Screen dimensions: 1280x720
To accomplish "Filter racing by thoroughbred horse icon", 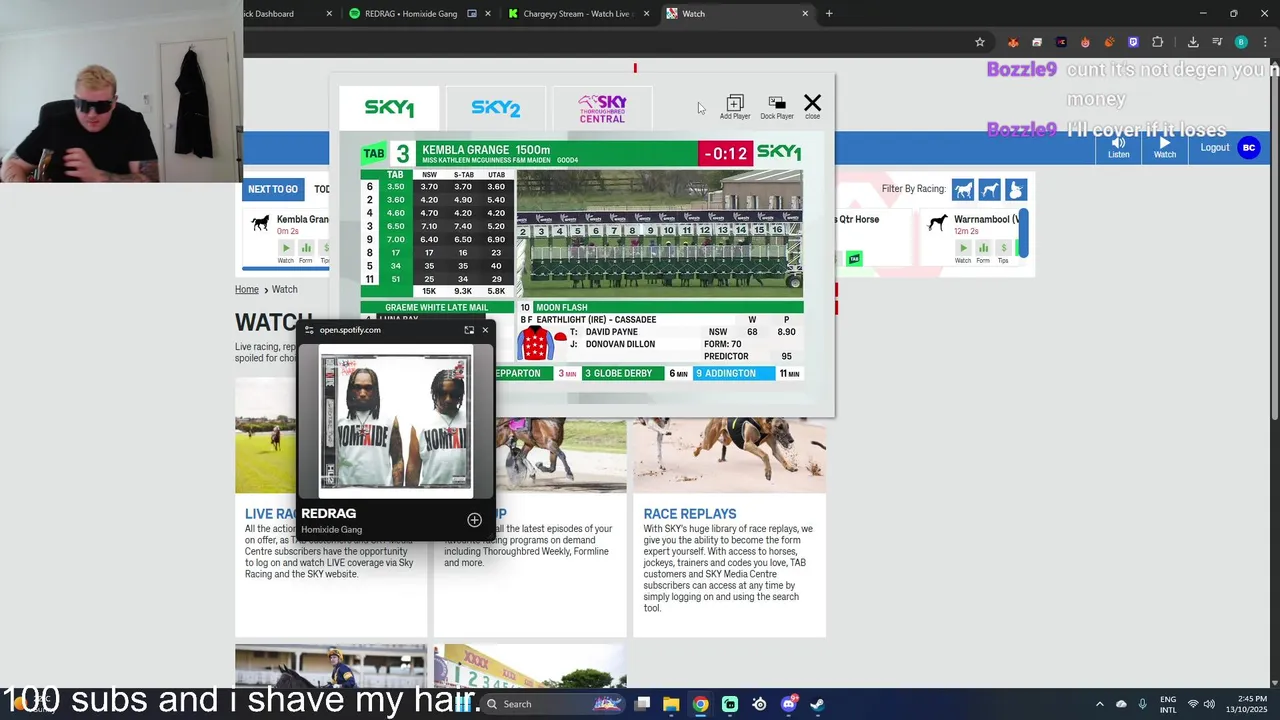I will click(963, 190).
